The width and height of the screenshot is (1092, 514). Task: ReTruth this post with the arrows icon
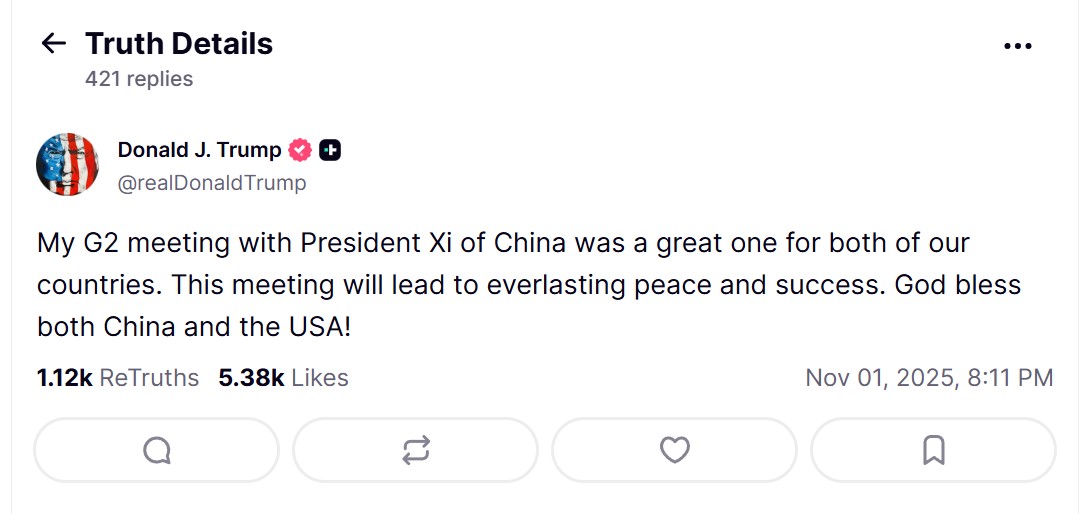[415, 451]
